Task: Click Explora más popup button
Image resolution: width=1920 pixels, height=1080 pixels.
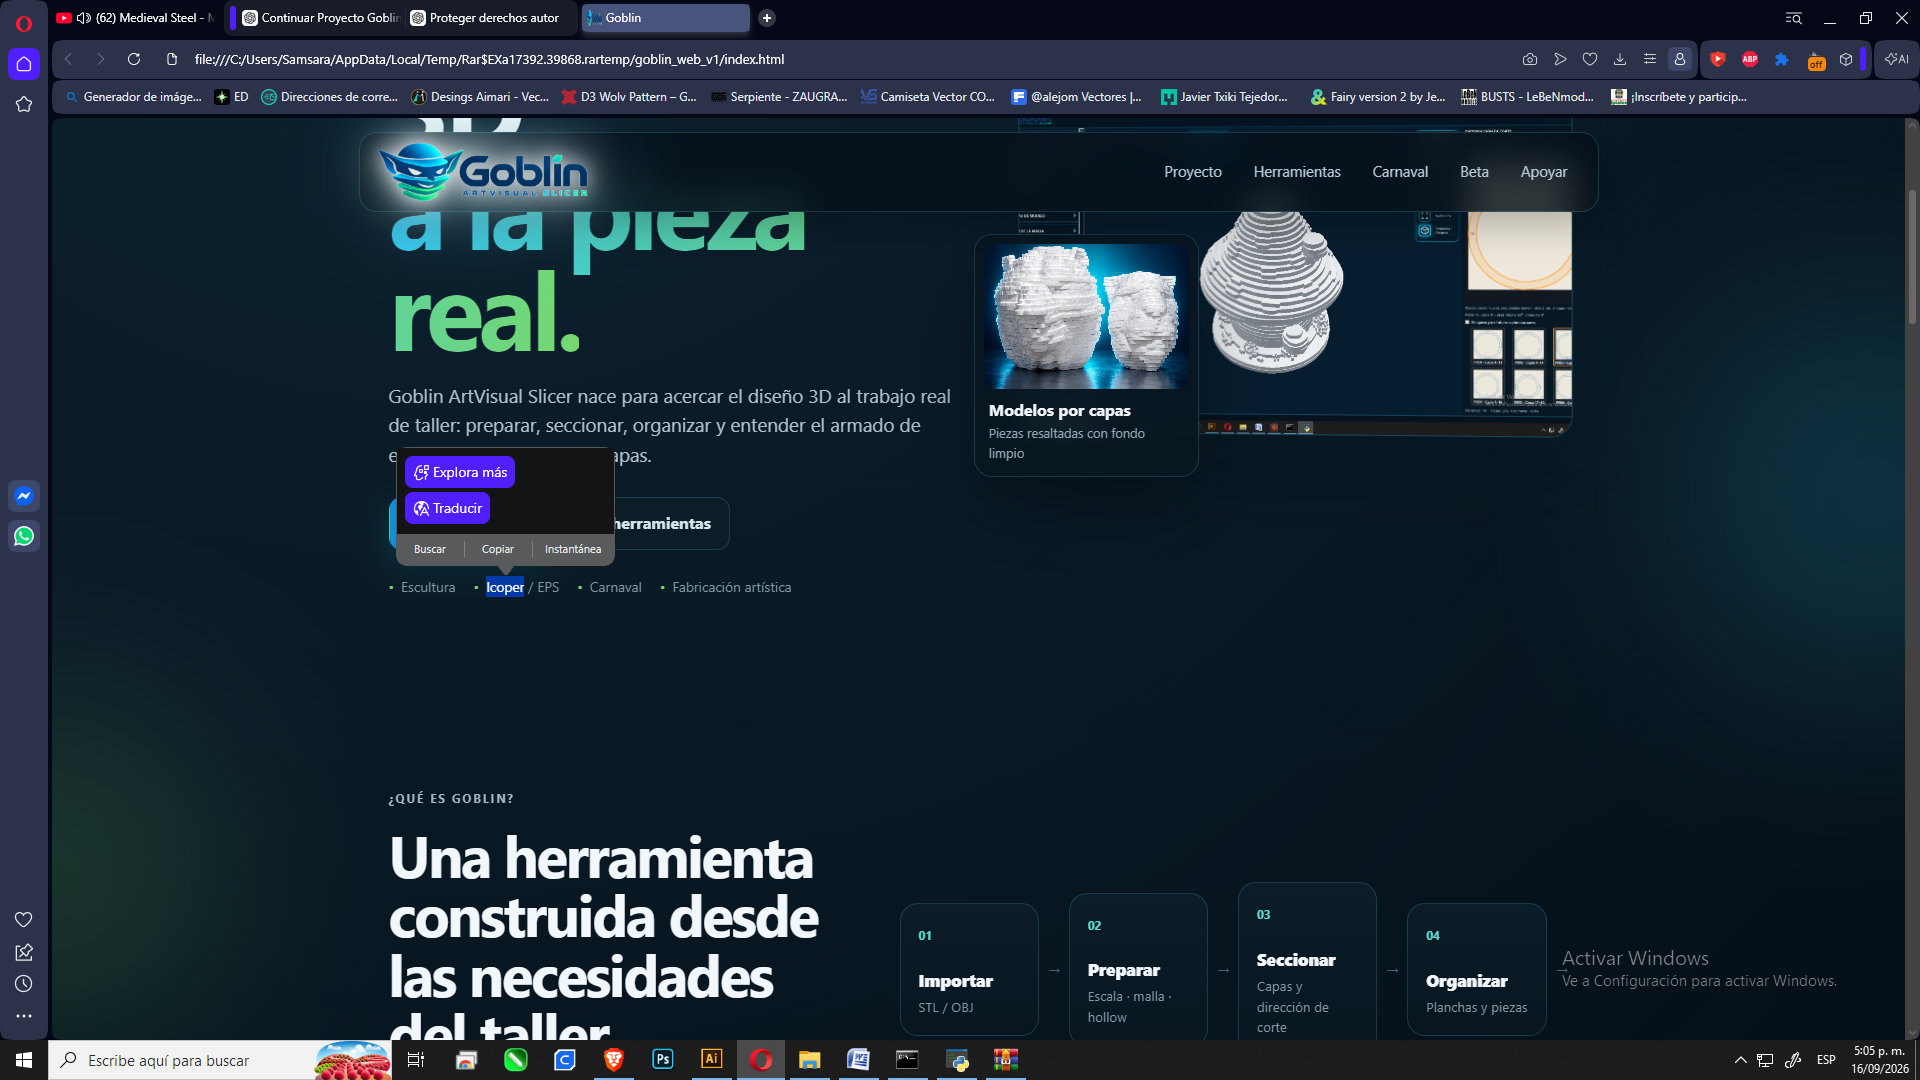Action: (460, 472)
